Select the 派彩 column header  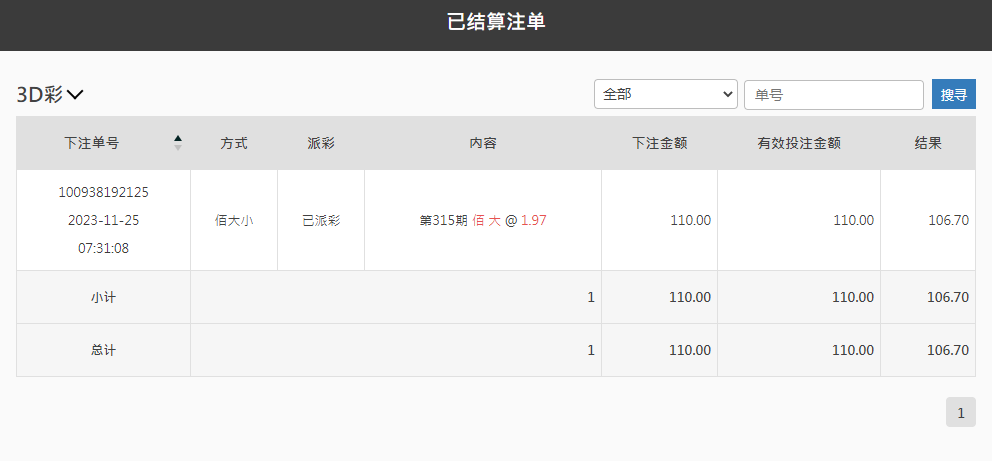coord(321,144)
